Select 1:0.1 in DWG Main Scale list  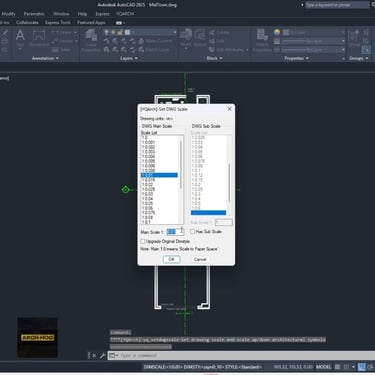tap(146, 222)
